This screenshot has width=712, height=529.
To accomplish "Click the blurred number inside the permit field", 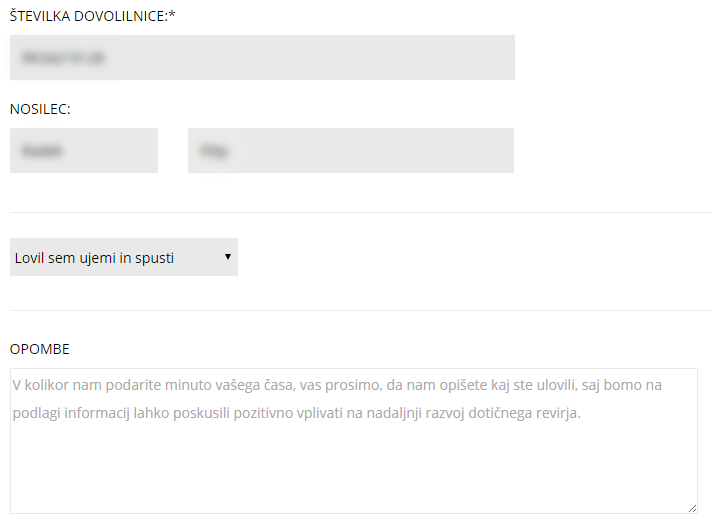I will pos(63,58).
